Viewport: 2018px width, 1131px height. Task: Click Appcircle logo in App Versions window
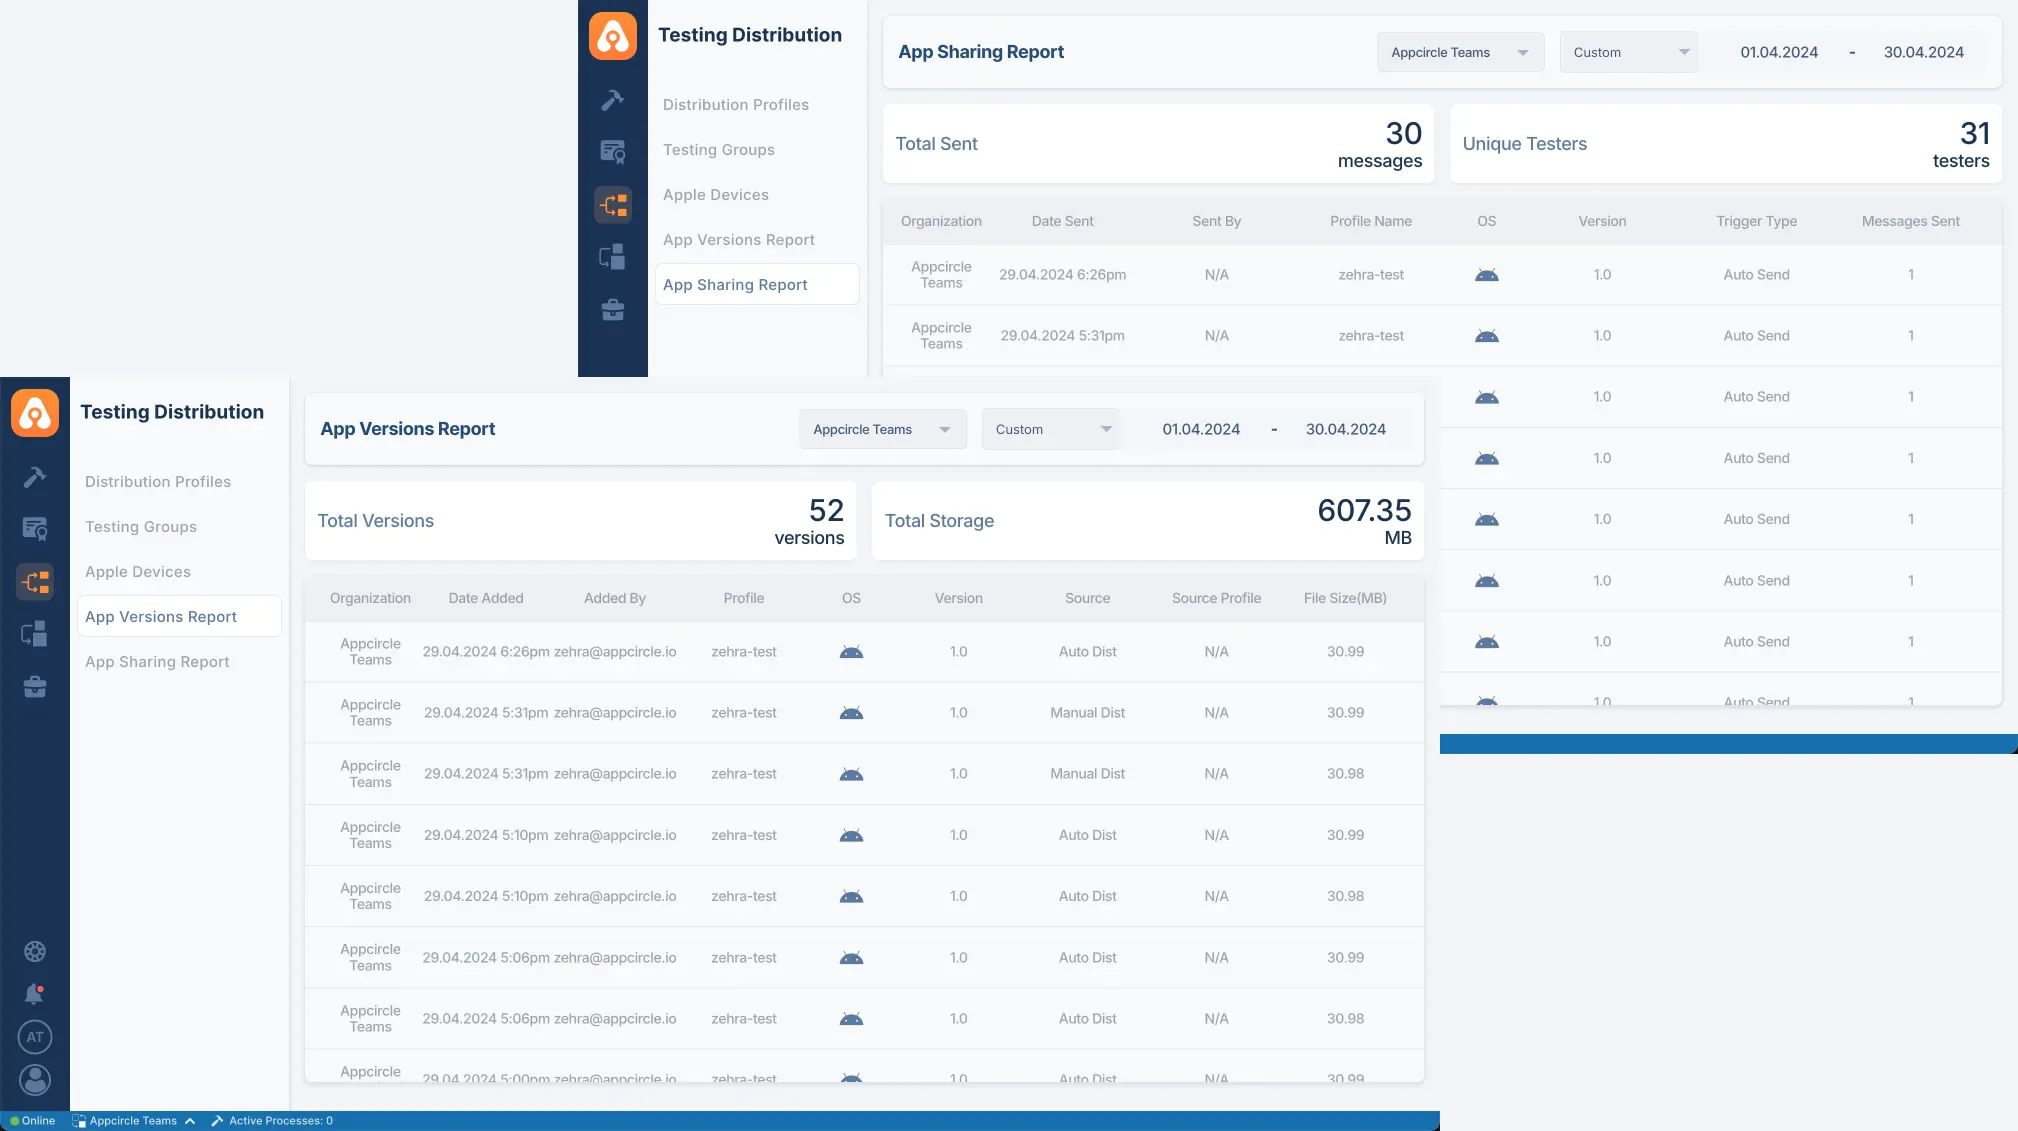[35, 413]
